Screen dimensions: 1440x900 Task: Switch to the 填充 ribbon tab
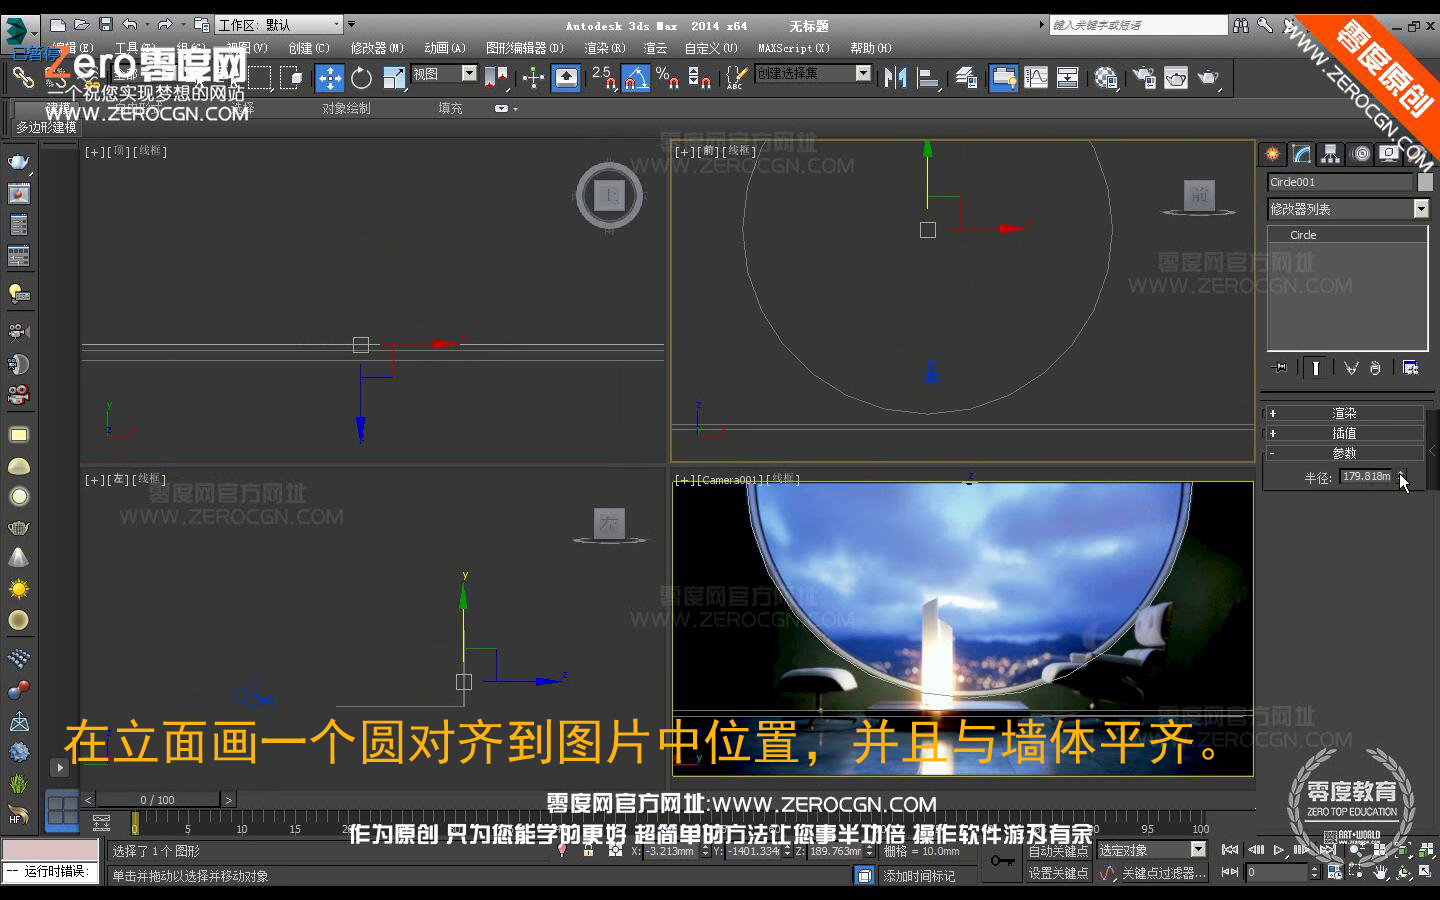coord(450,108)
